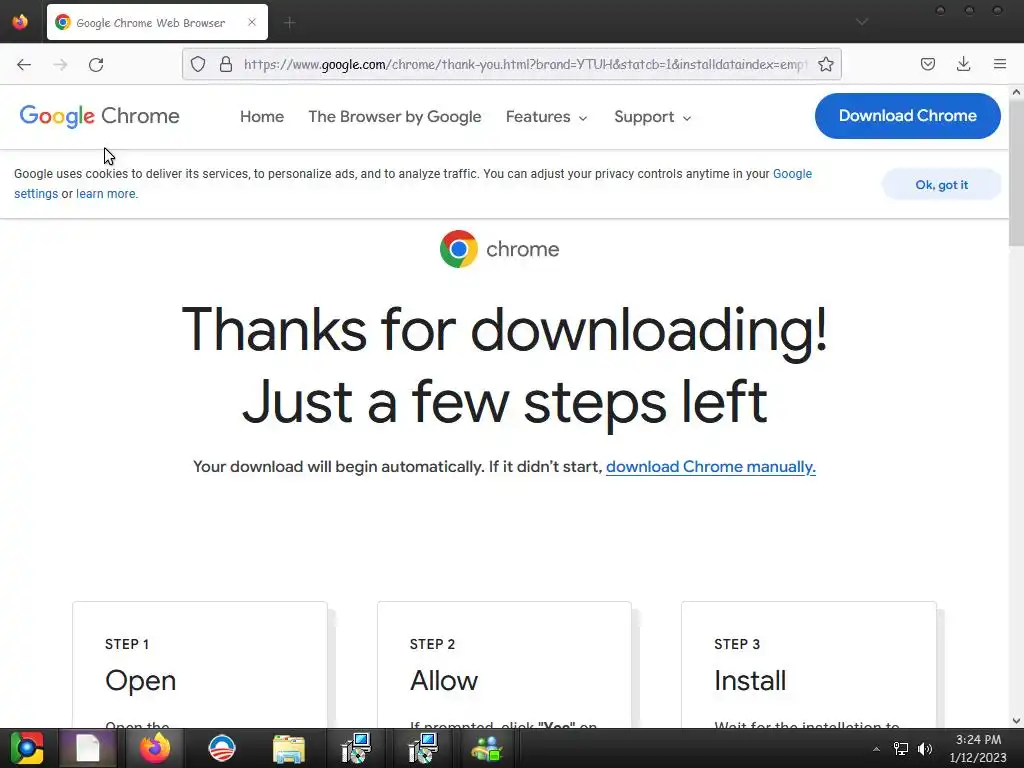Open the Chrome-styled start button in taskbar
Image resolution: width=1024 pixels, height=768 pixels.
(26, 748)
